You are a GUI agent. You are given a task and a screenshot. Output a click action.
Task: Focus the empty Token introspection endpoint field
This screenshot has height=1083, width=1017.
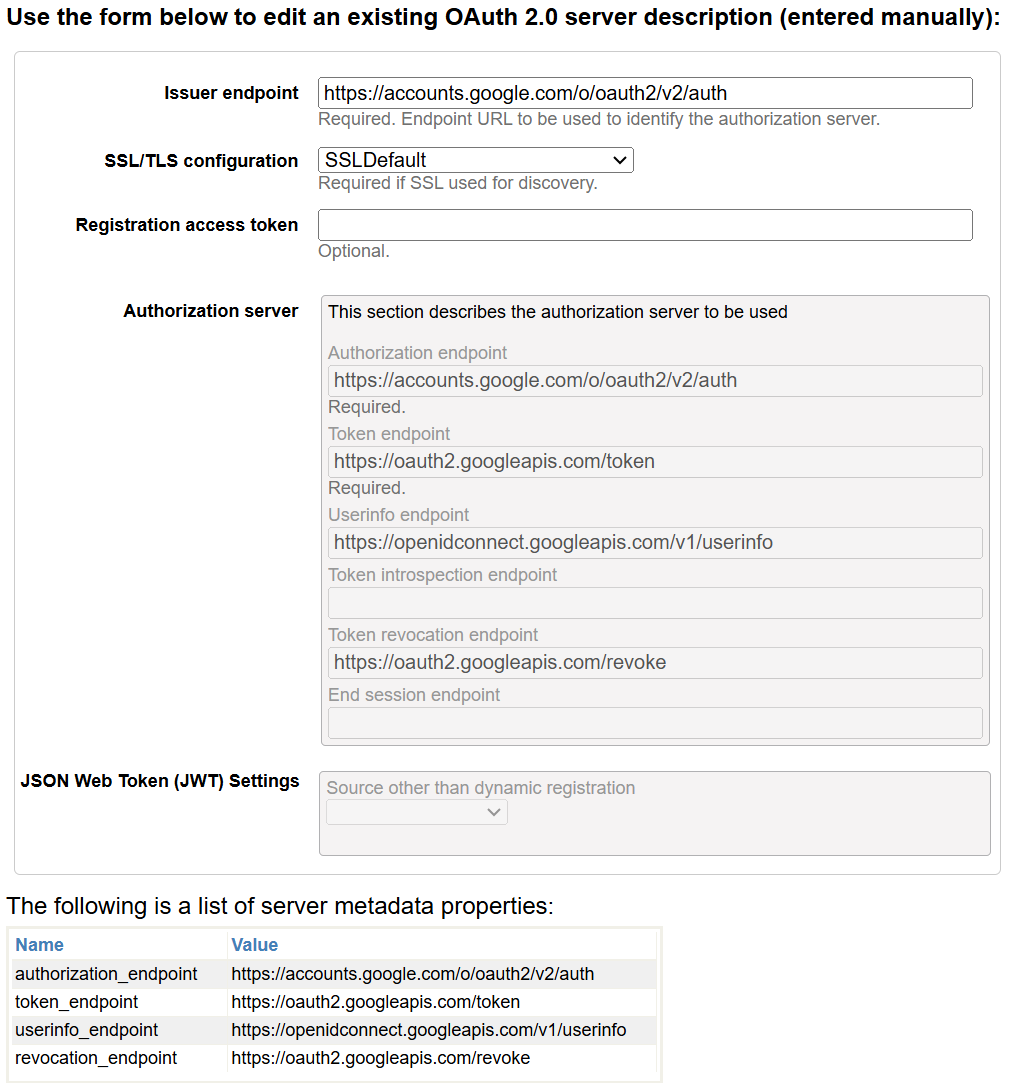click(x=655, y=603)
